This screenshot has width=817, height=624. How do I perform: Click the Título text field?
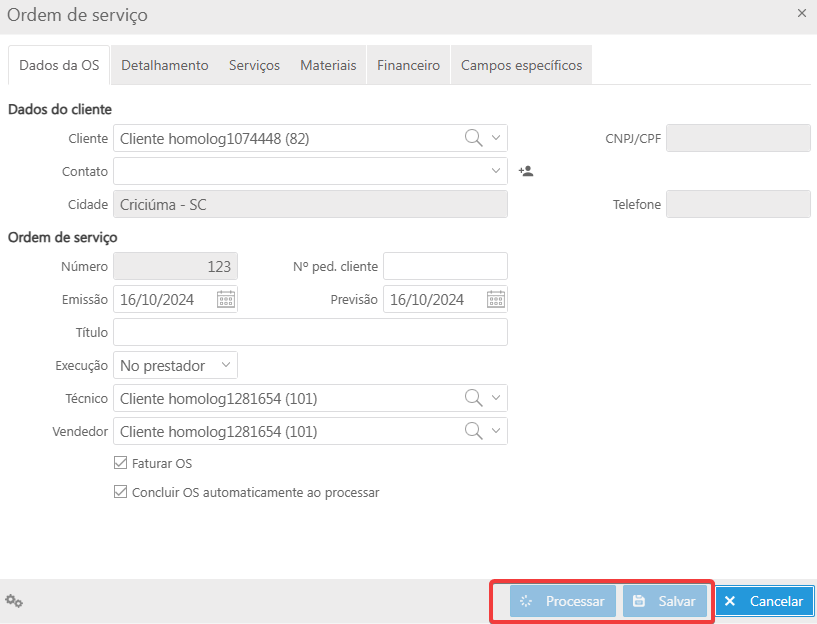pyautogui.click(x=310, y=332)
